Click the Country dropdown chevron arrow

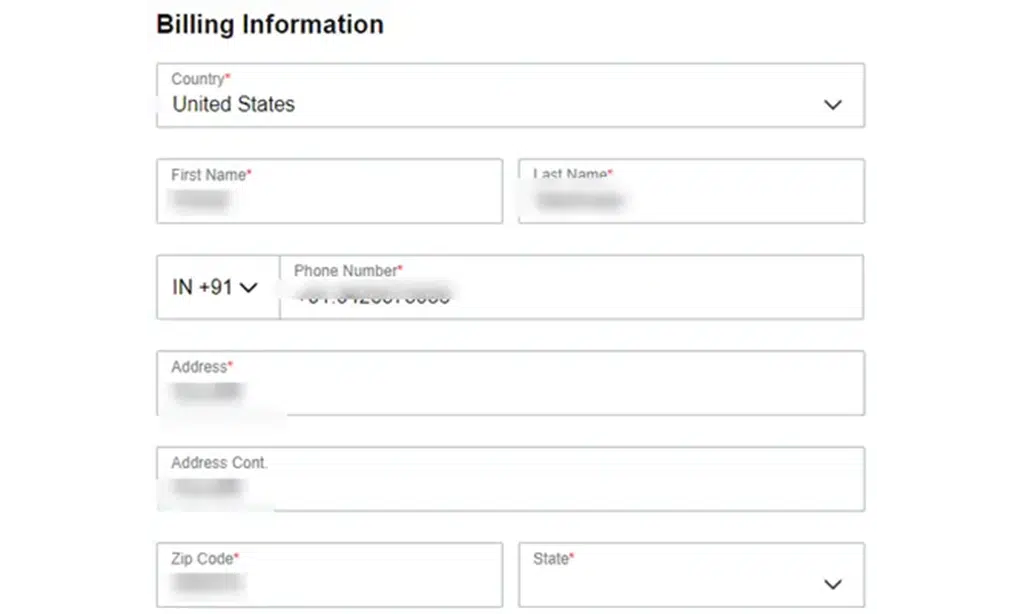coord(831,103)
